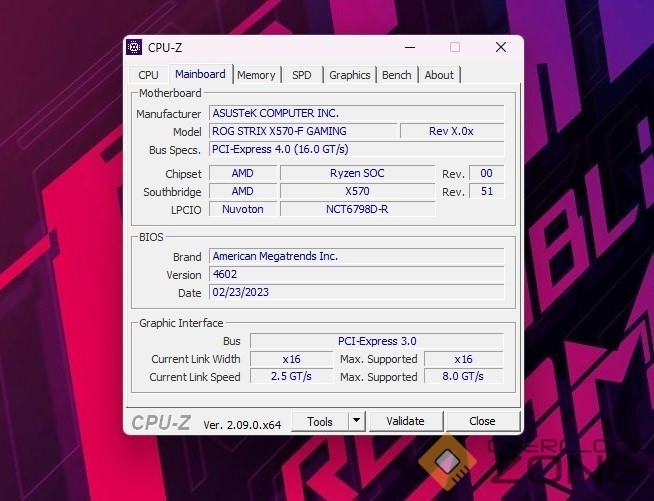
Task: Open the Memory tab
Action: click(256, 75)
